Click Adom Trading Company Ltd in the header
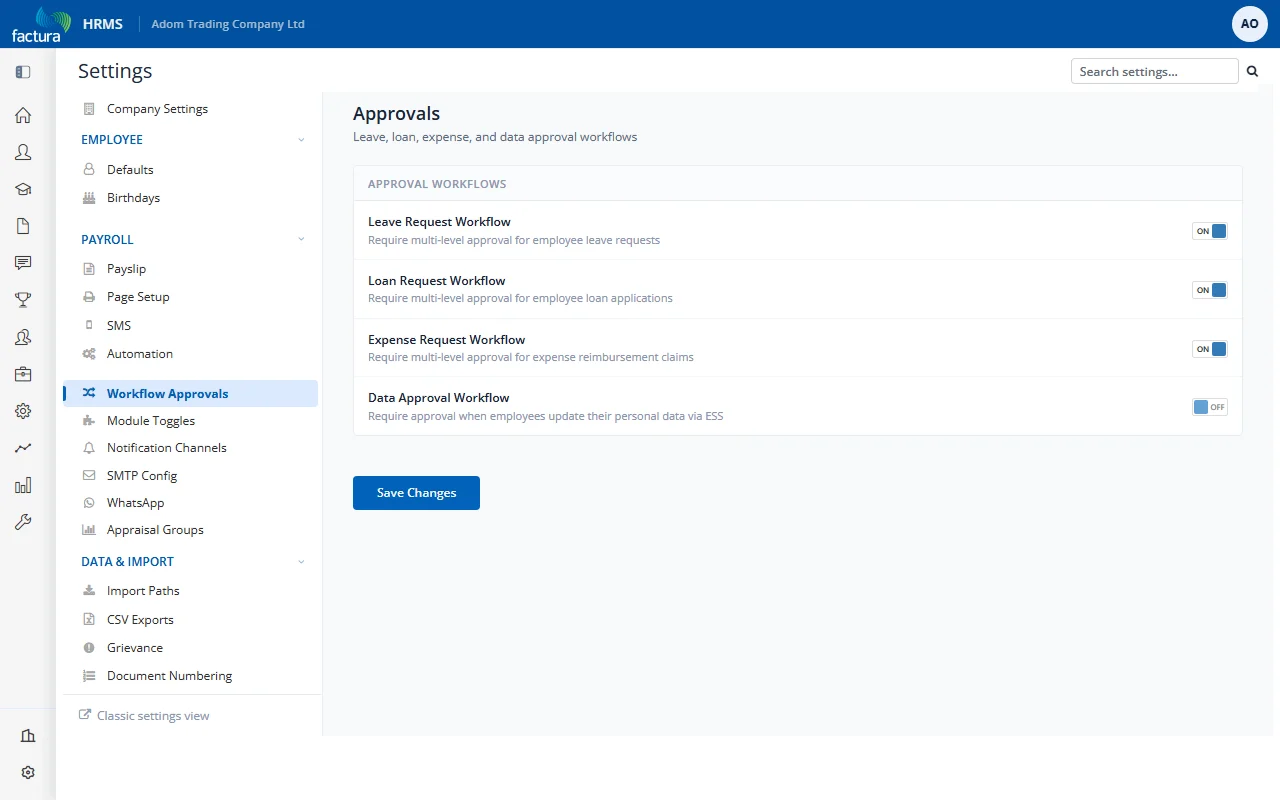This screenshot has height=800, width=1280. point(228,24)
